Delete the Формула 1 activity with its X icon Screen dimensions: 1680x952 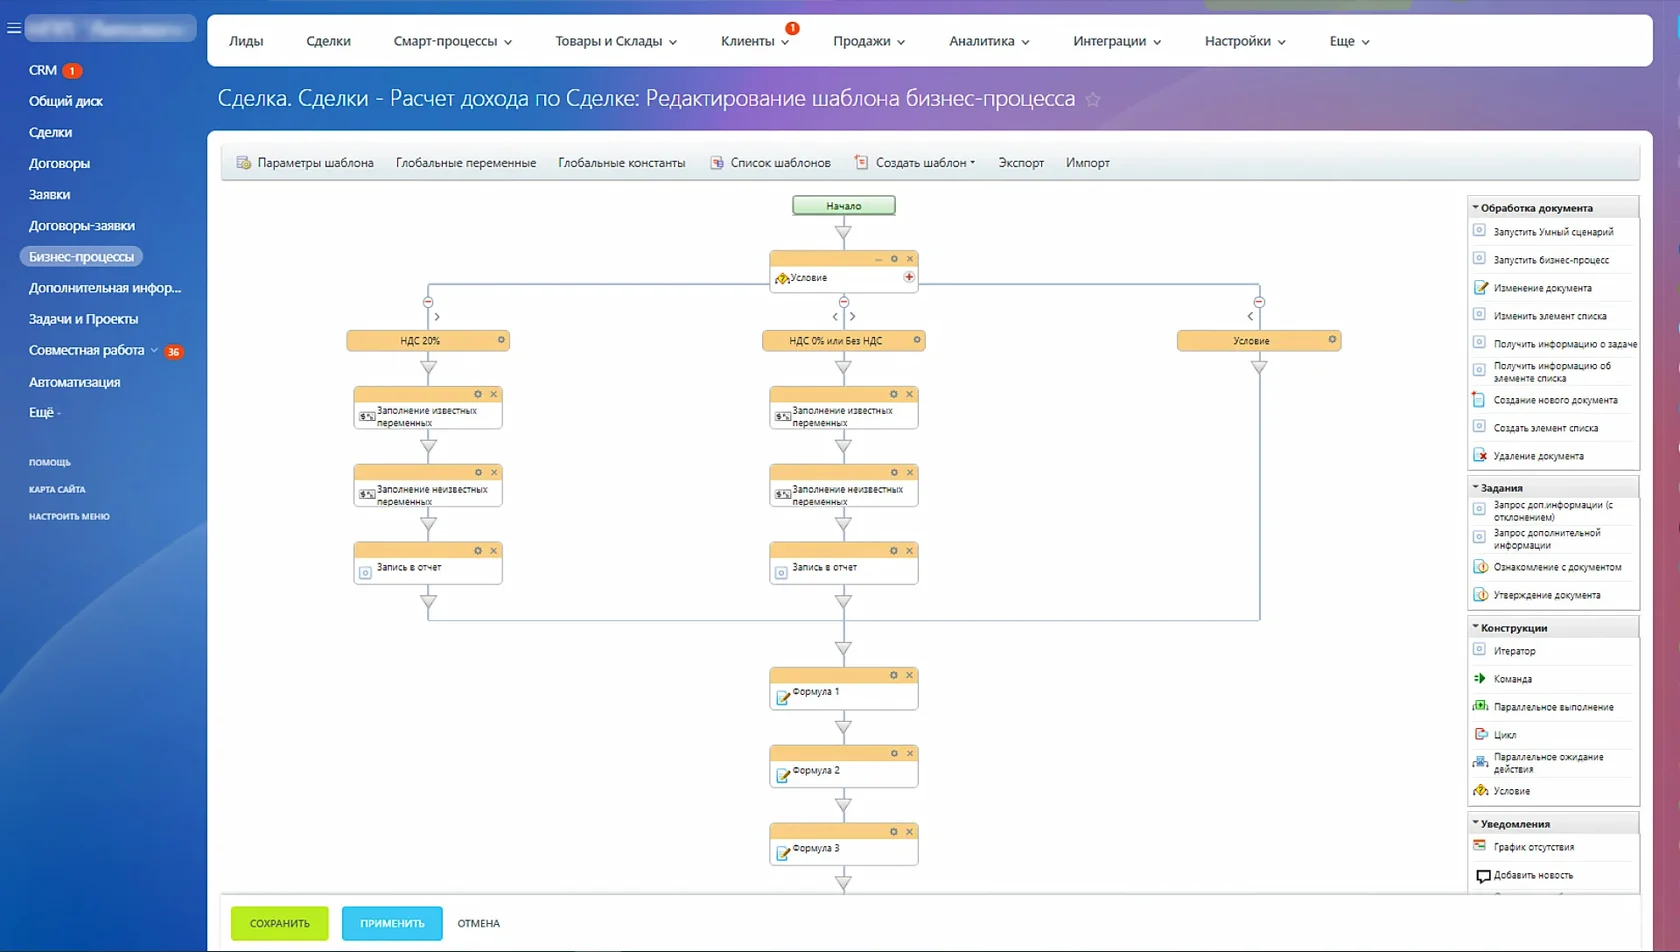point(910,675)
